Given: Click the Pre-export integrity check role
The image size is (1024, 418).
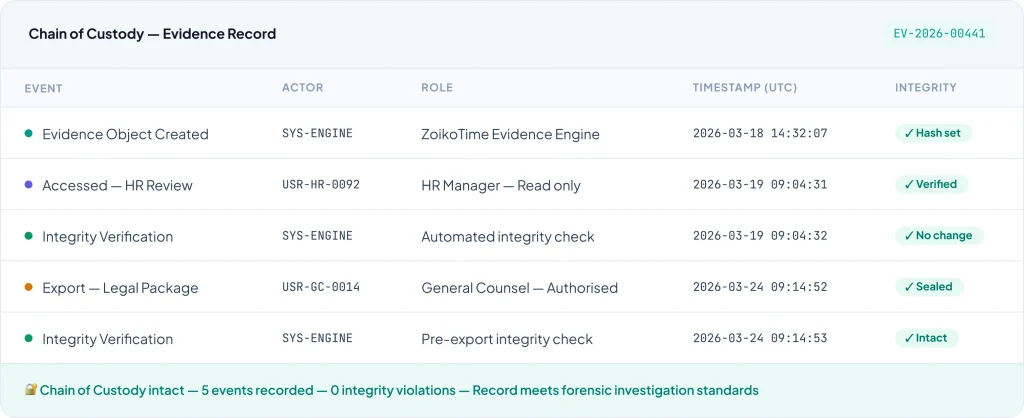Looking at the screenshot, I should pyautogui.click(x=507, y=339).
